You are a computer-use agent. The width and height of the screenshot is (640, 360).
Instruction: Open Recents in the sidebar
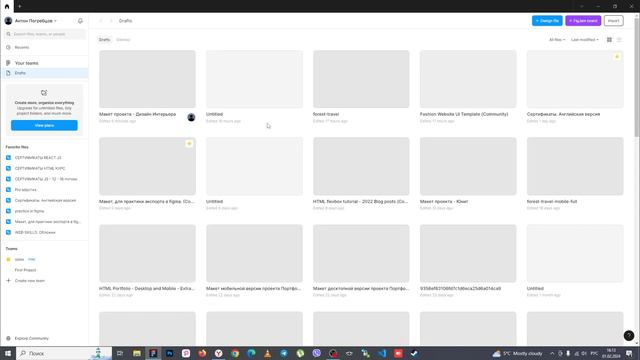(x=45, y=47)
